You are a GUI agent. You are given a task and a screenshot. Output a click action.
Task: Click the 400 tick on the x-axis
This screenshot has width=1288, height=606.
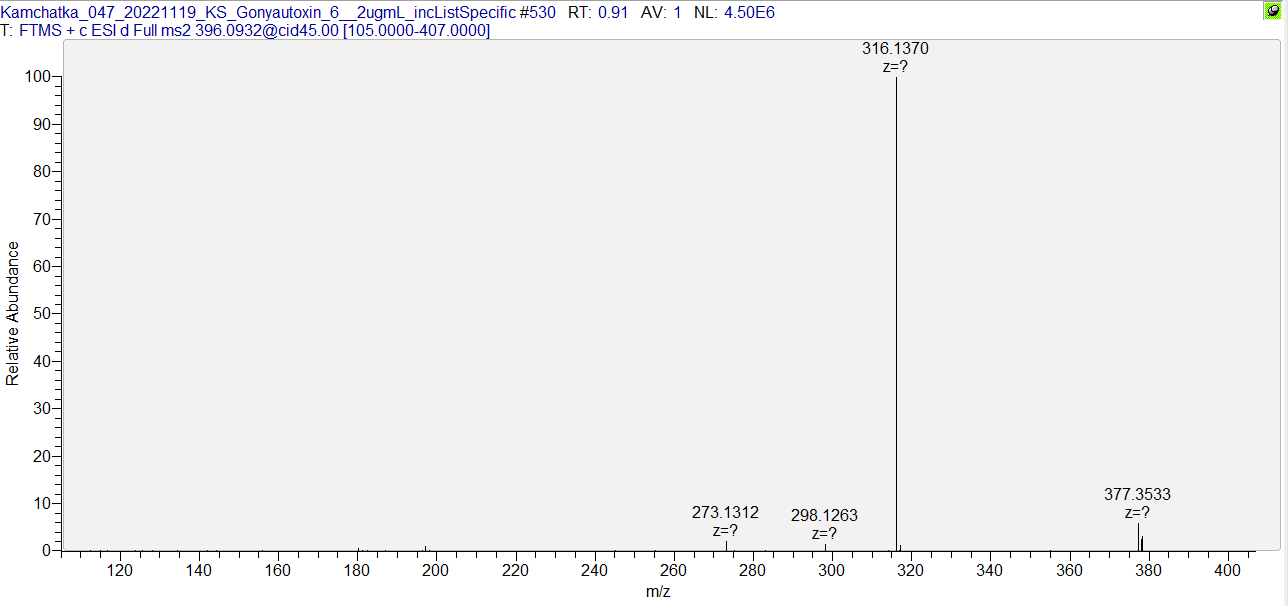tap(1227, 570)
